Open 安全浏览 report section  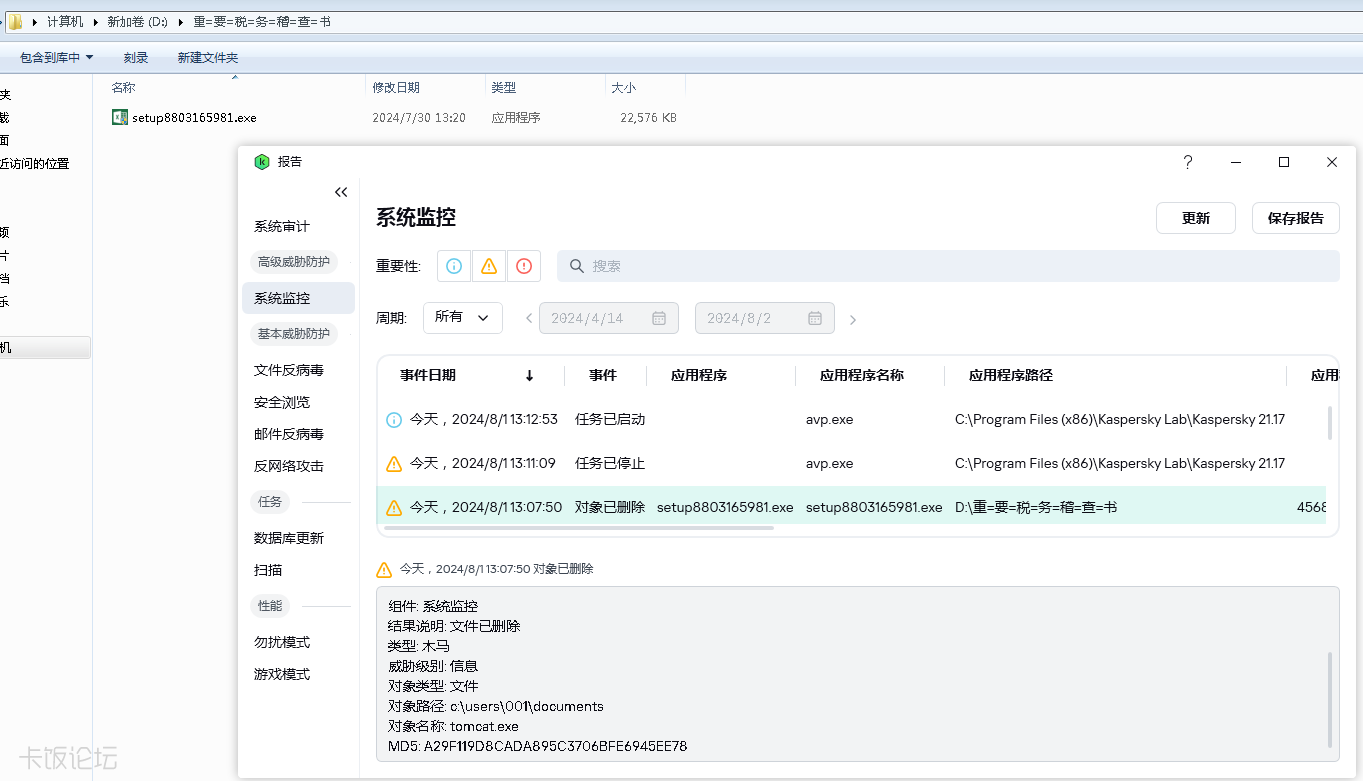tap(282, 402)
